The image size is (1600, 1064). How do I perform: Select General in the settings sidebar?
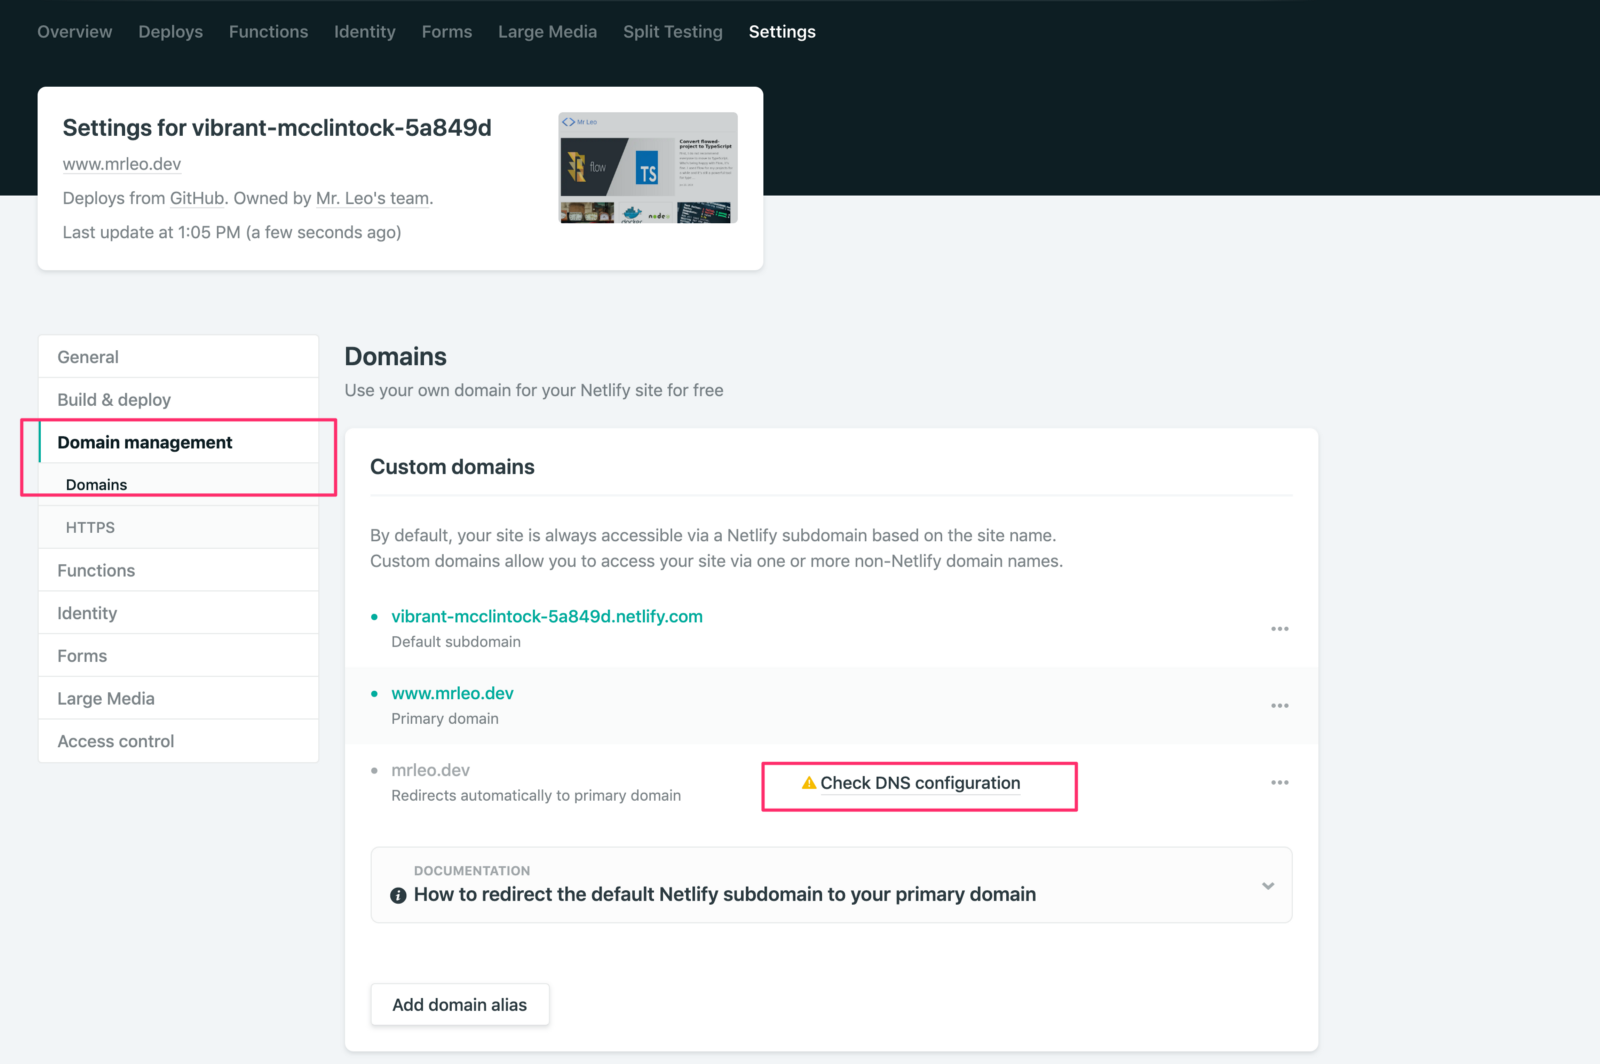point(178,357)
